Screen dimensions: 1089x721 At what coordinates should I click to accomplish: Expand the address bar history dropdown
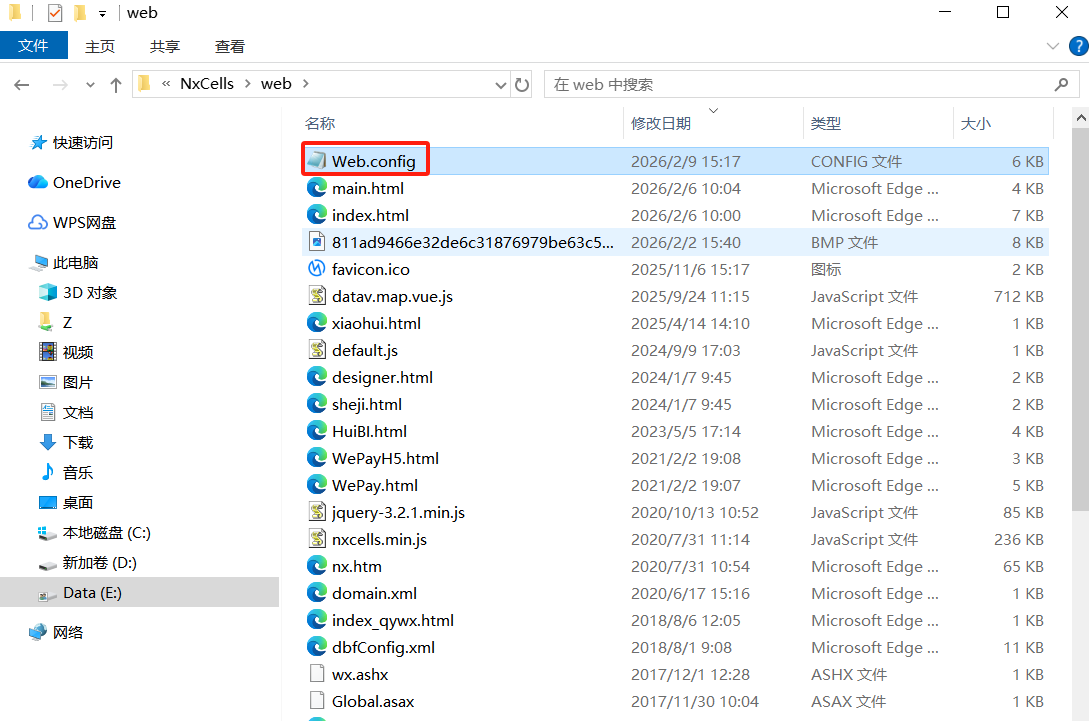(501, 85)
